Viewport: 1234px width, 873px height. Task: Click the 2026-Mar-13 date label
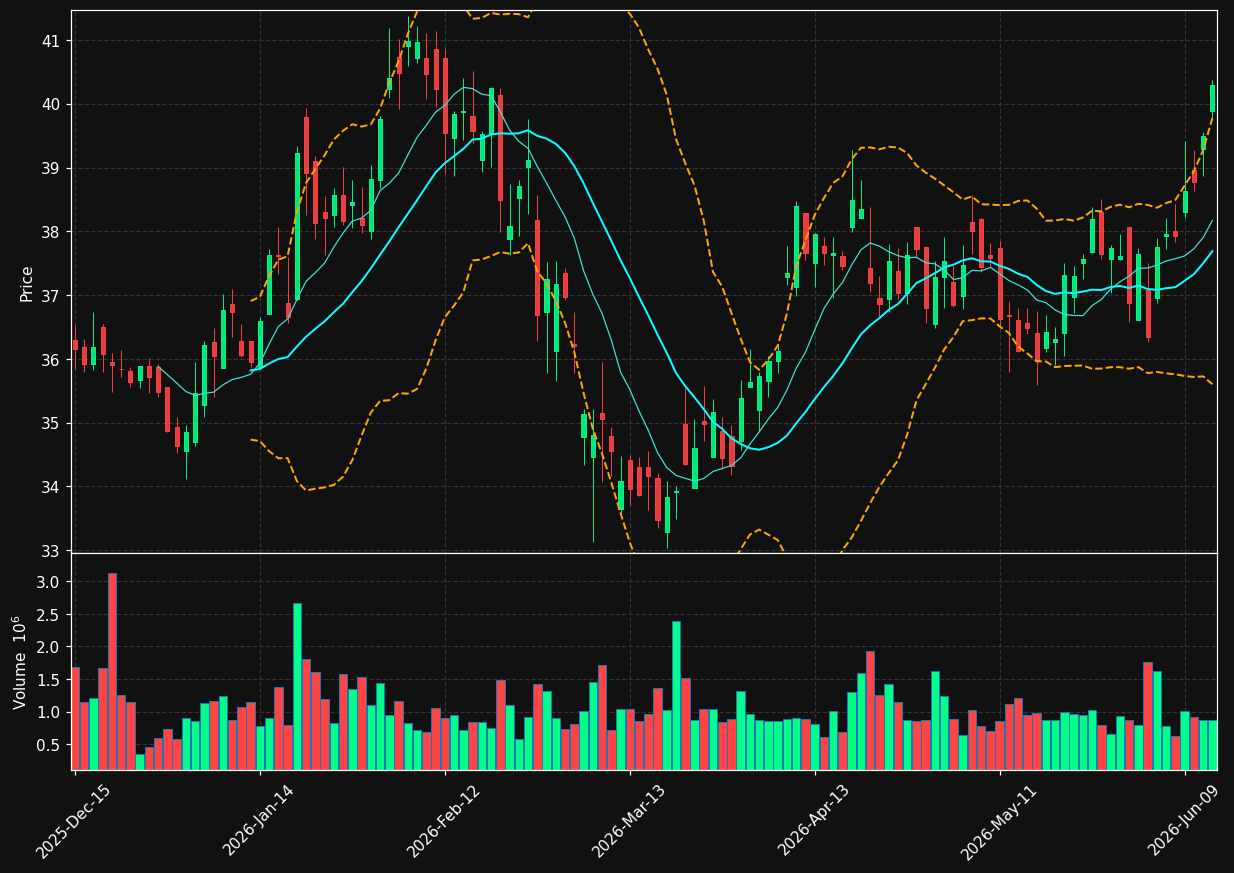(629, 821)
